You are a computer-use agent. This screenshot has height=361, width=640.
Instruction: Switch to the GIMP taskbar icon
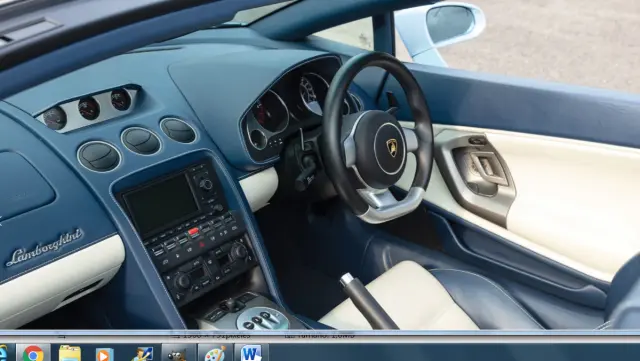[x=177, y=354]
